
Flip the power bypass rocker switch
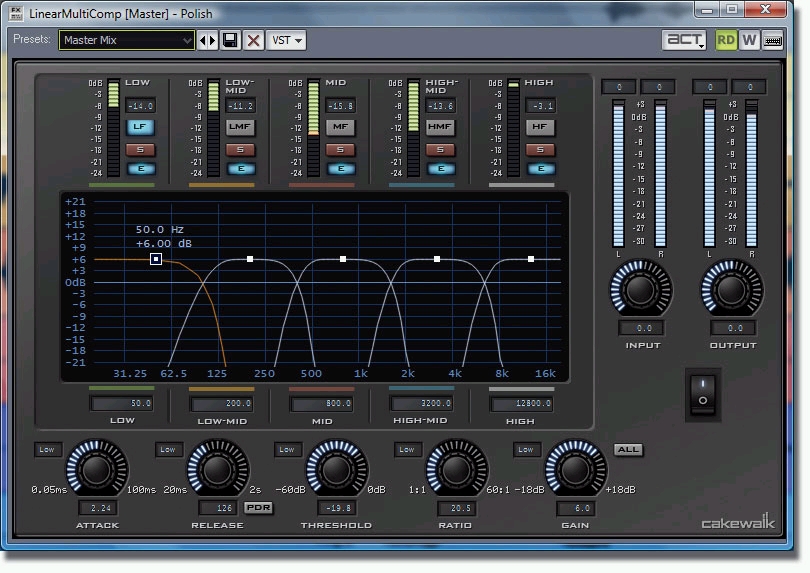tap(703, 395)
